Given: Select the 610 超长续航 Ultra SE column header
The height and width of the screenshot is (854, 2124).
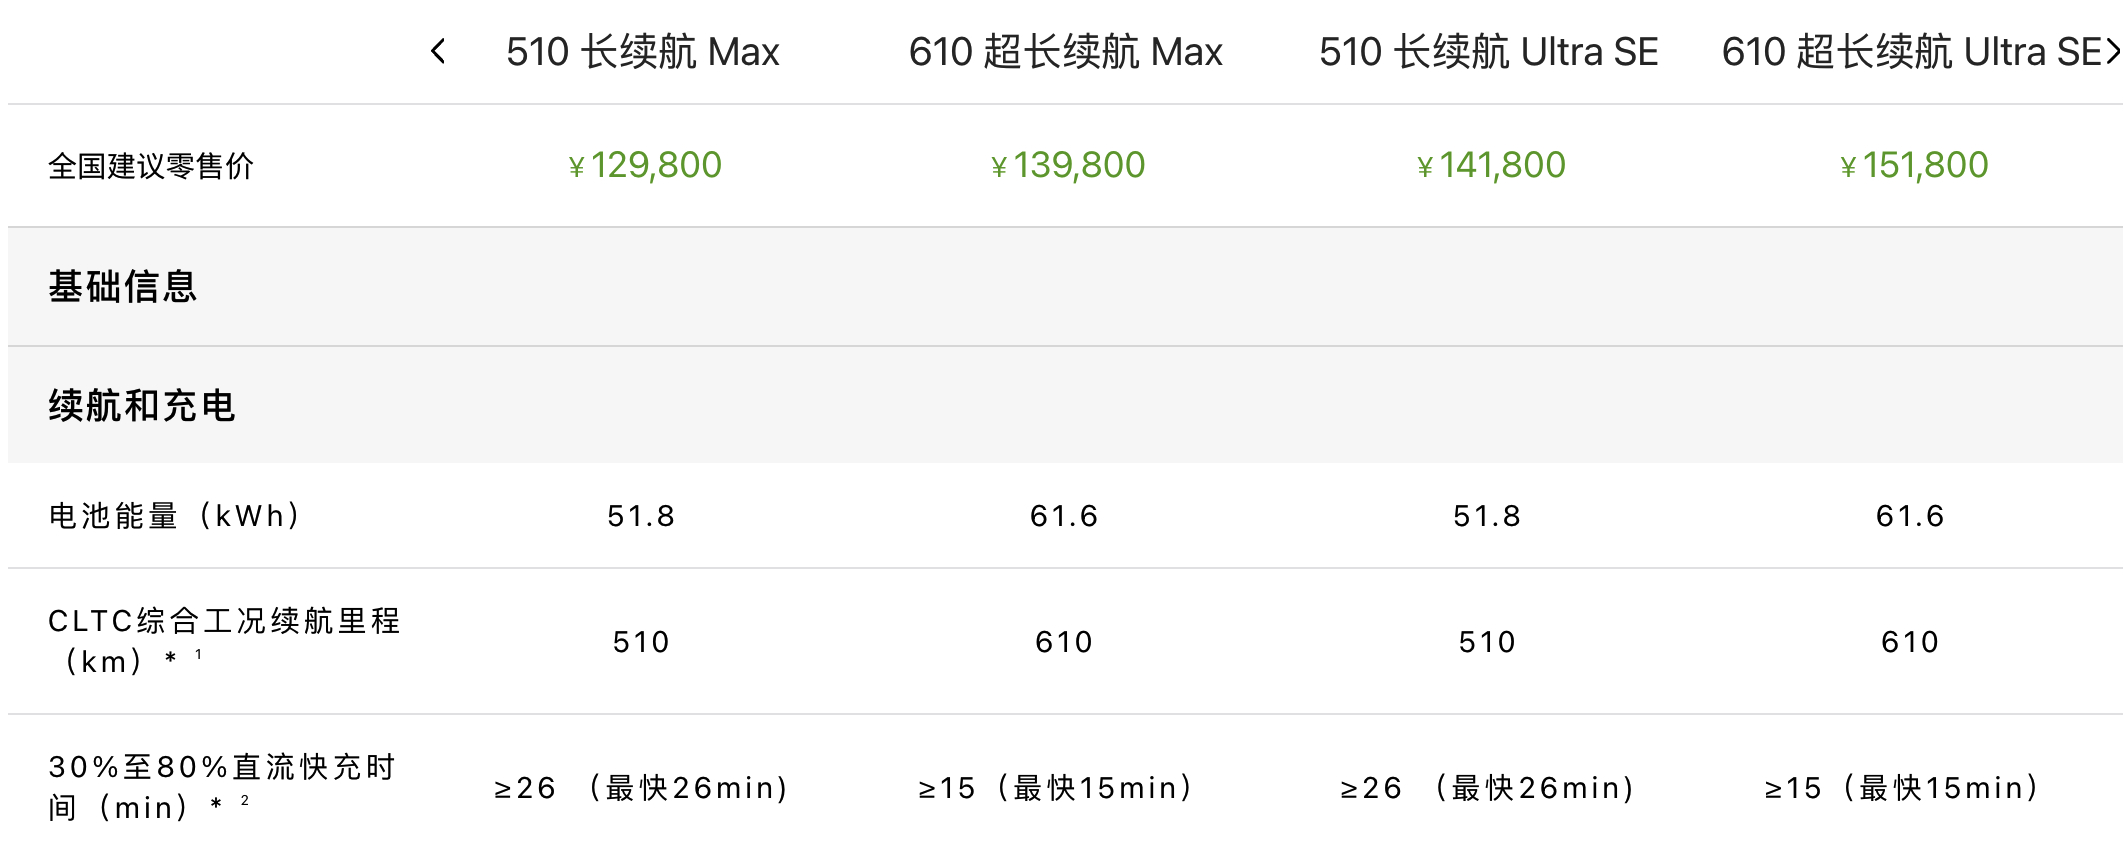Looking at the screenshot, I should click(x=1905, y=51).
